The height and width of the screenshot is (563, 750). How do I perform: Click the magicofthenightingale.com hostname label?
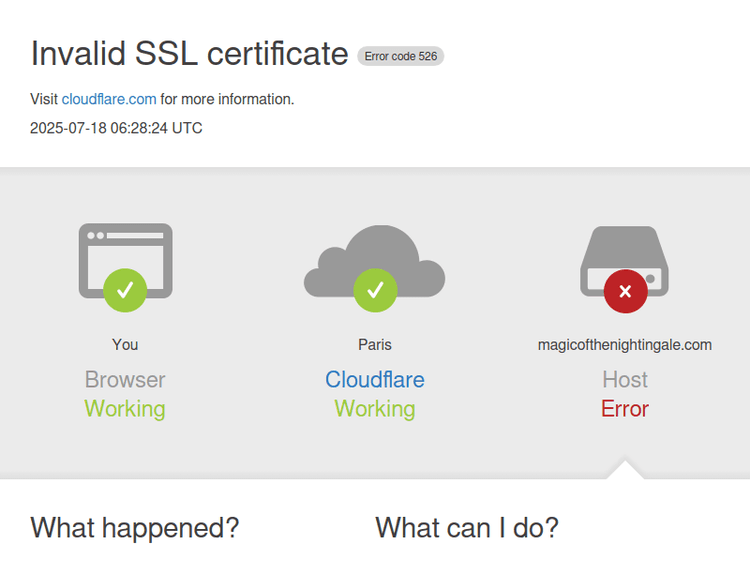[625, 344]
